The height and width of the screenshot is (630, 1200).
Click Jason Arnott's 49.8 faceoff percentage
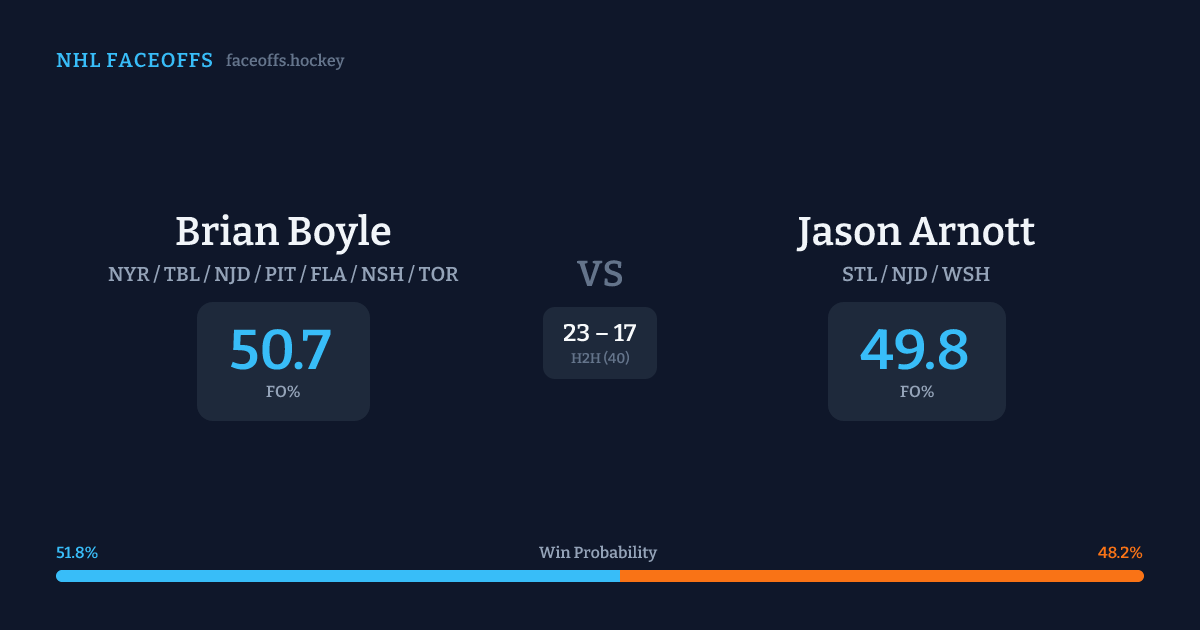click(915, 349)
